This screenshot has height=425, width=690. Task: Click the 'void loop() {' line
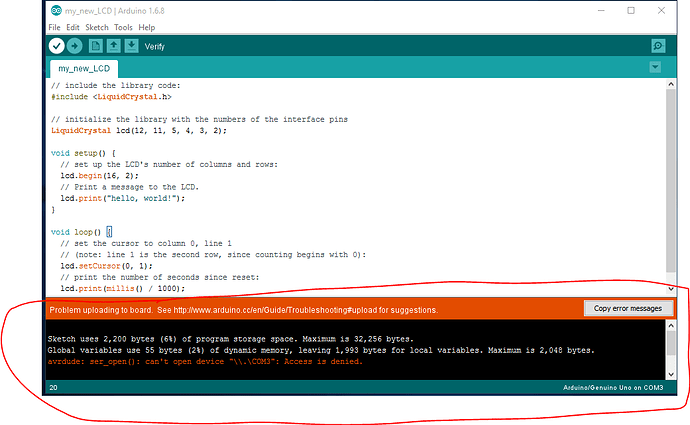81,232
